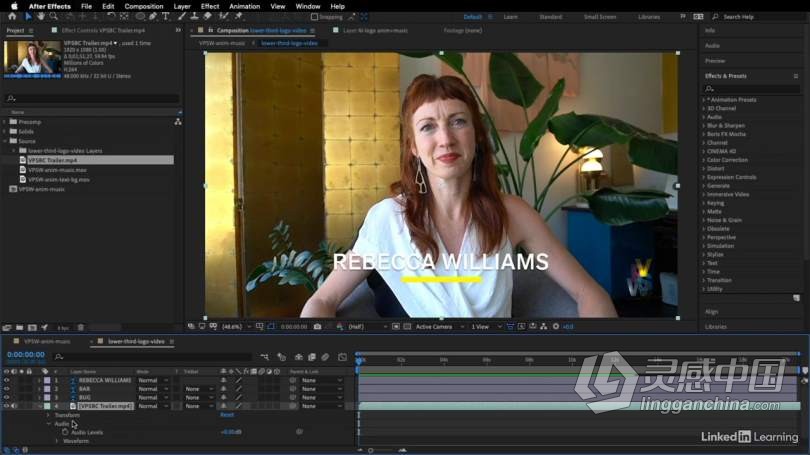Select the Type tool

point(165,17)
